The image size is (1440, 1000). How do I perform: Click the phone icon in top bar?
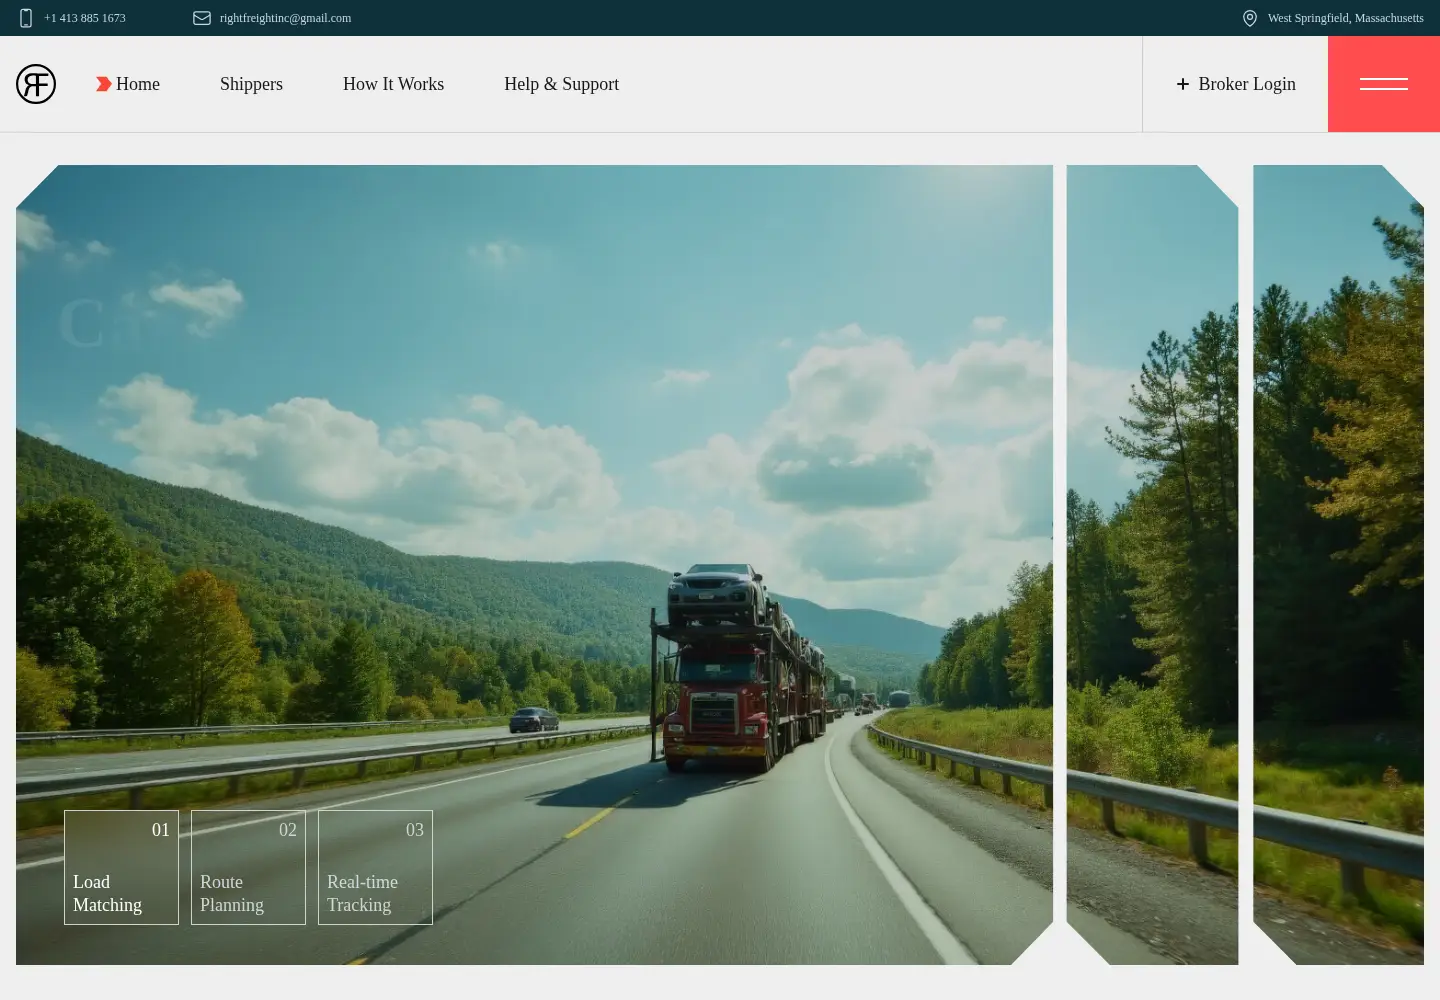click(26, 18)
